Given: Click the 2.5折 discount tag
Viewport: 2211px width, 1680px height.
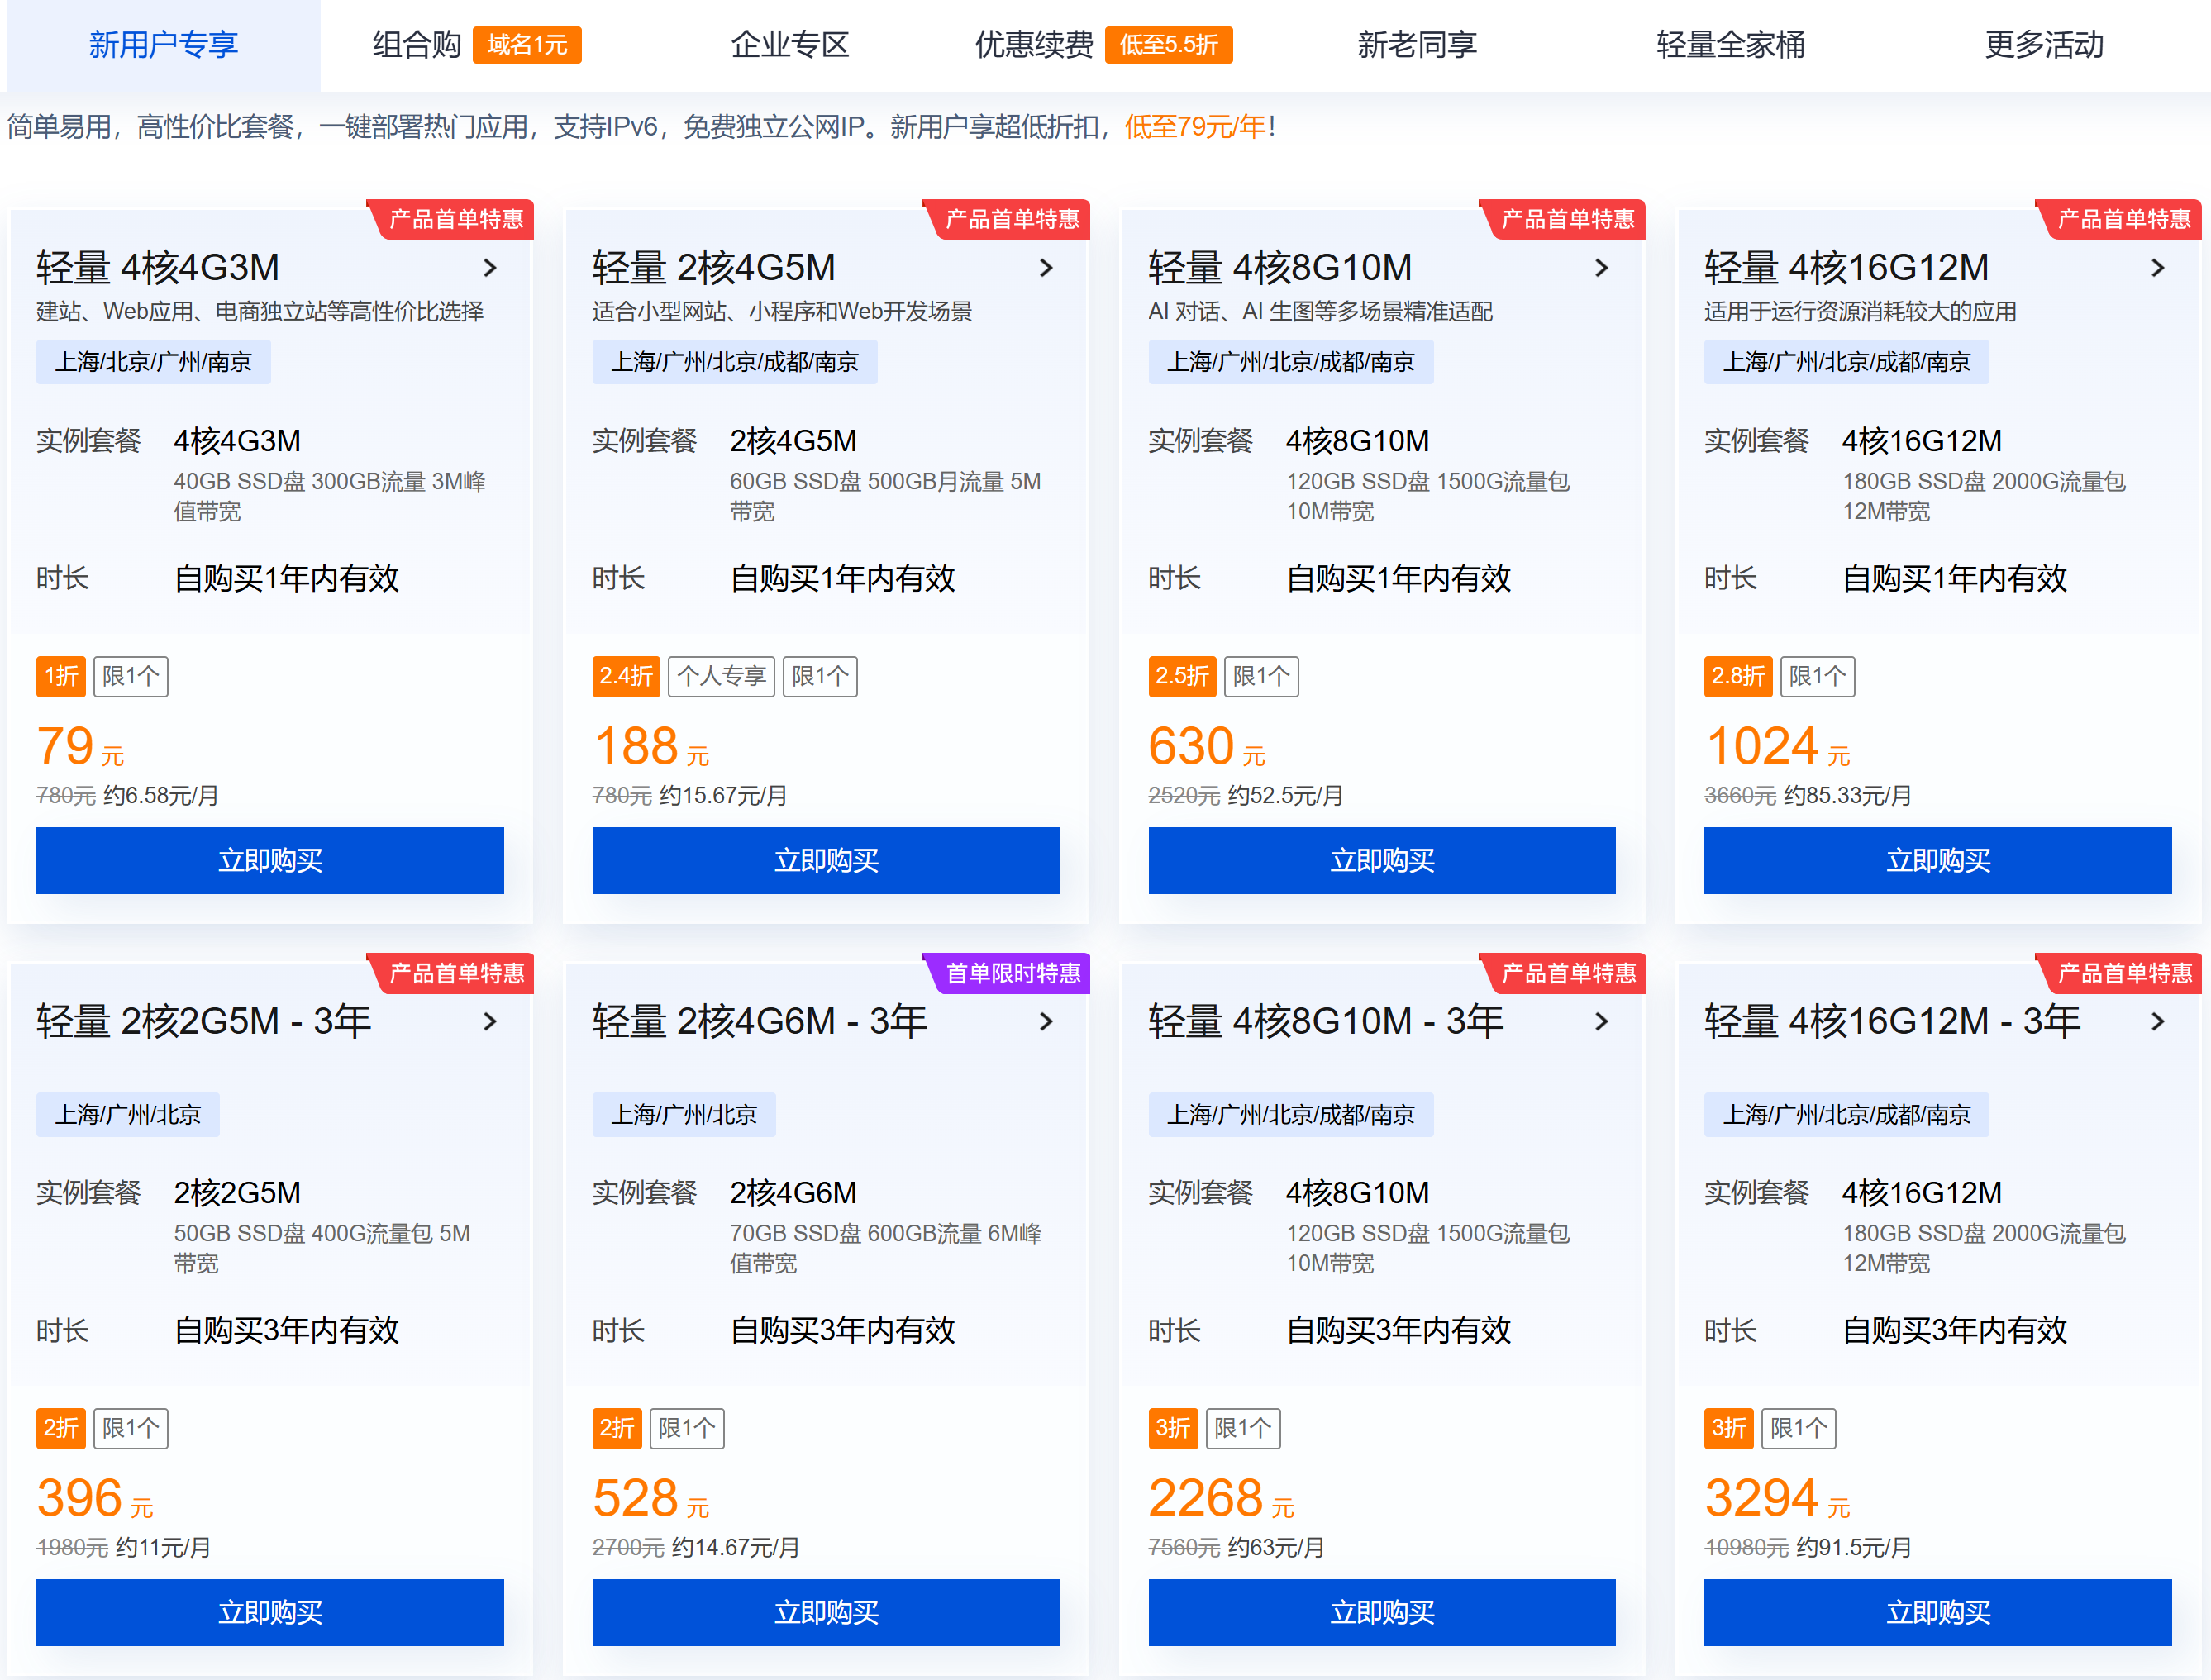Looking at the screenshot, I should tap(1182, 677).
